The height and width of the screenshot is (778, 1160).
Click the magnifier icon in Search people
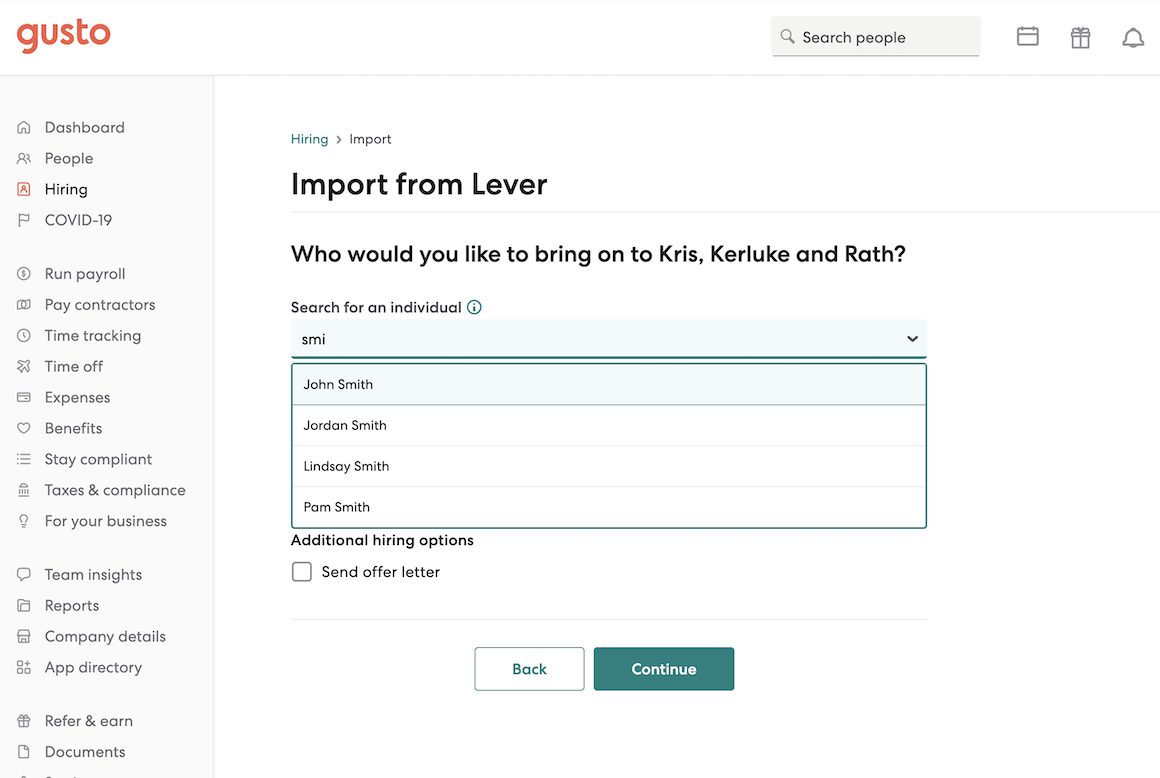[x=787, y=36]
